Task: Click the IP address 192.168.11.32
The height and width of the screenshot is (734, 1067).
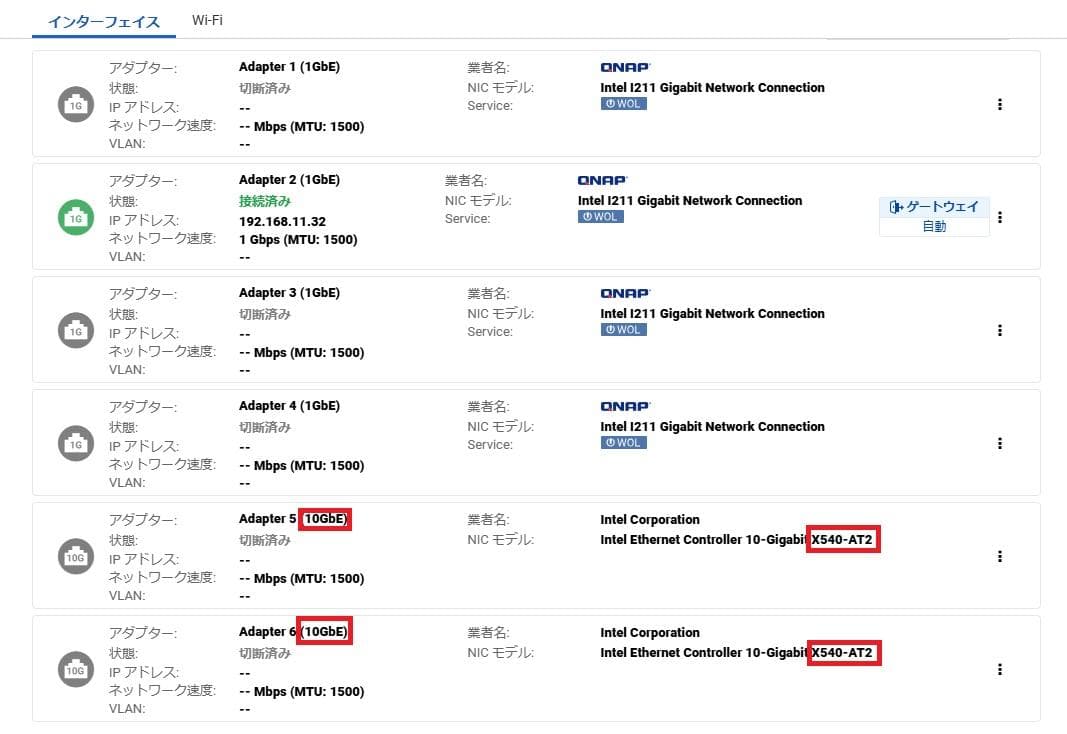Action: 282,220
